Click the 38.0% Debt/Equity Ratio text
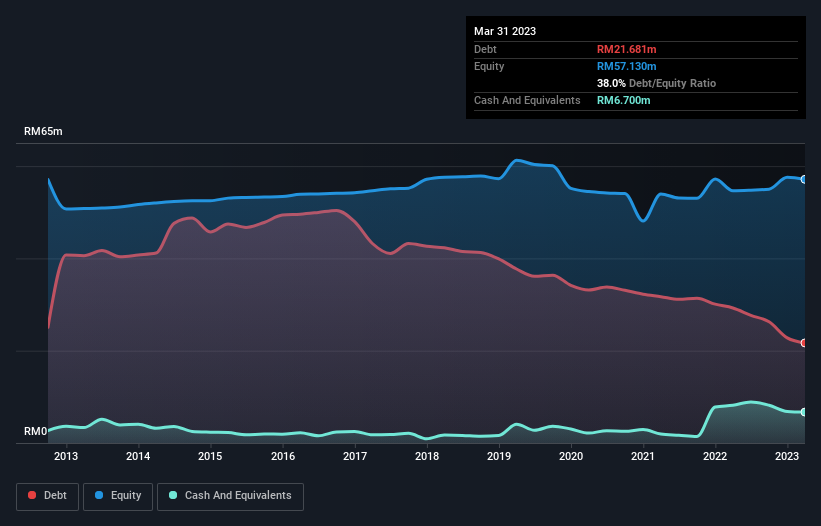 [656, 83]
